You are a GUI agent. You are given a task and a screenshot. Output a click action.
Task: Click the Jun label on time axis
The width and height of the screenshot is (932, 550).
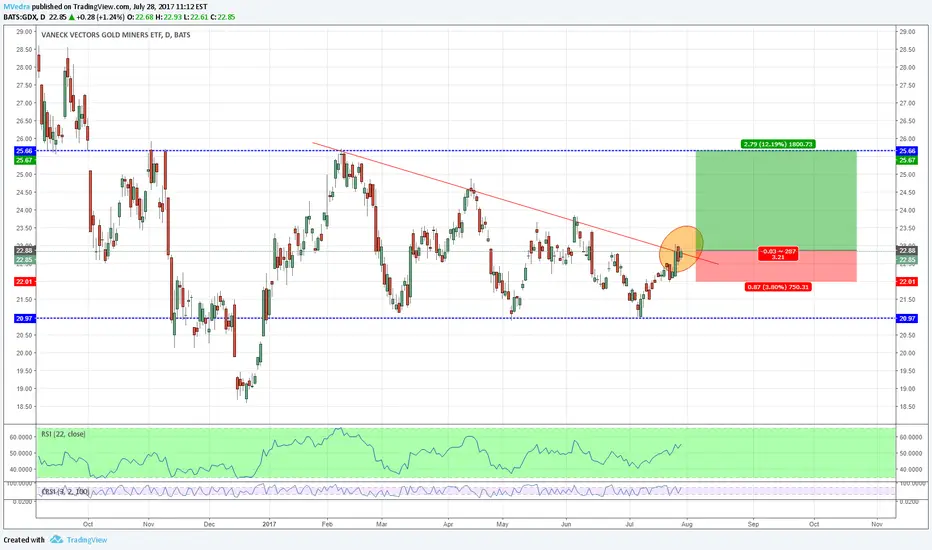(566, 524)
